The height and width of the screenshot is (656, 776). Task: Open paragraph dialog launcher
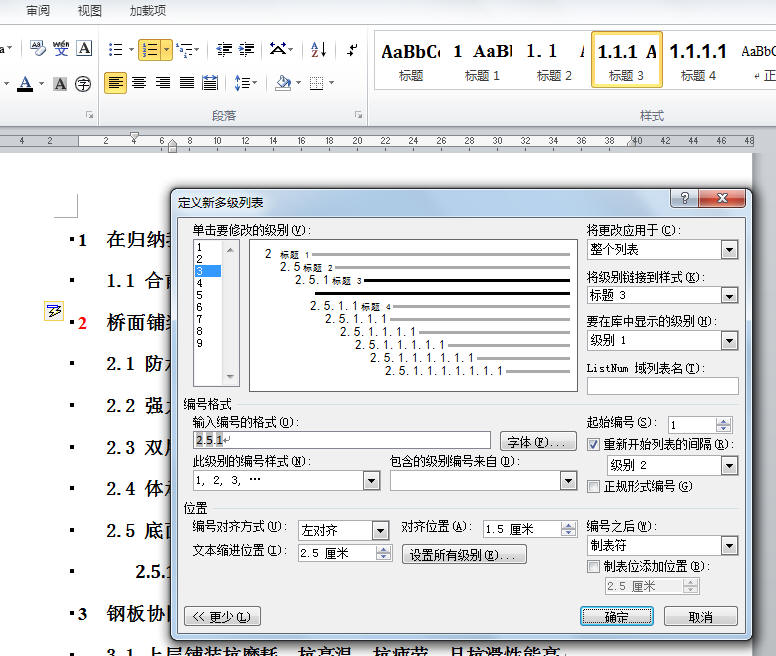pyautogui.click(x=358, y=115)
